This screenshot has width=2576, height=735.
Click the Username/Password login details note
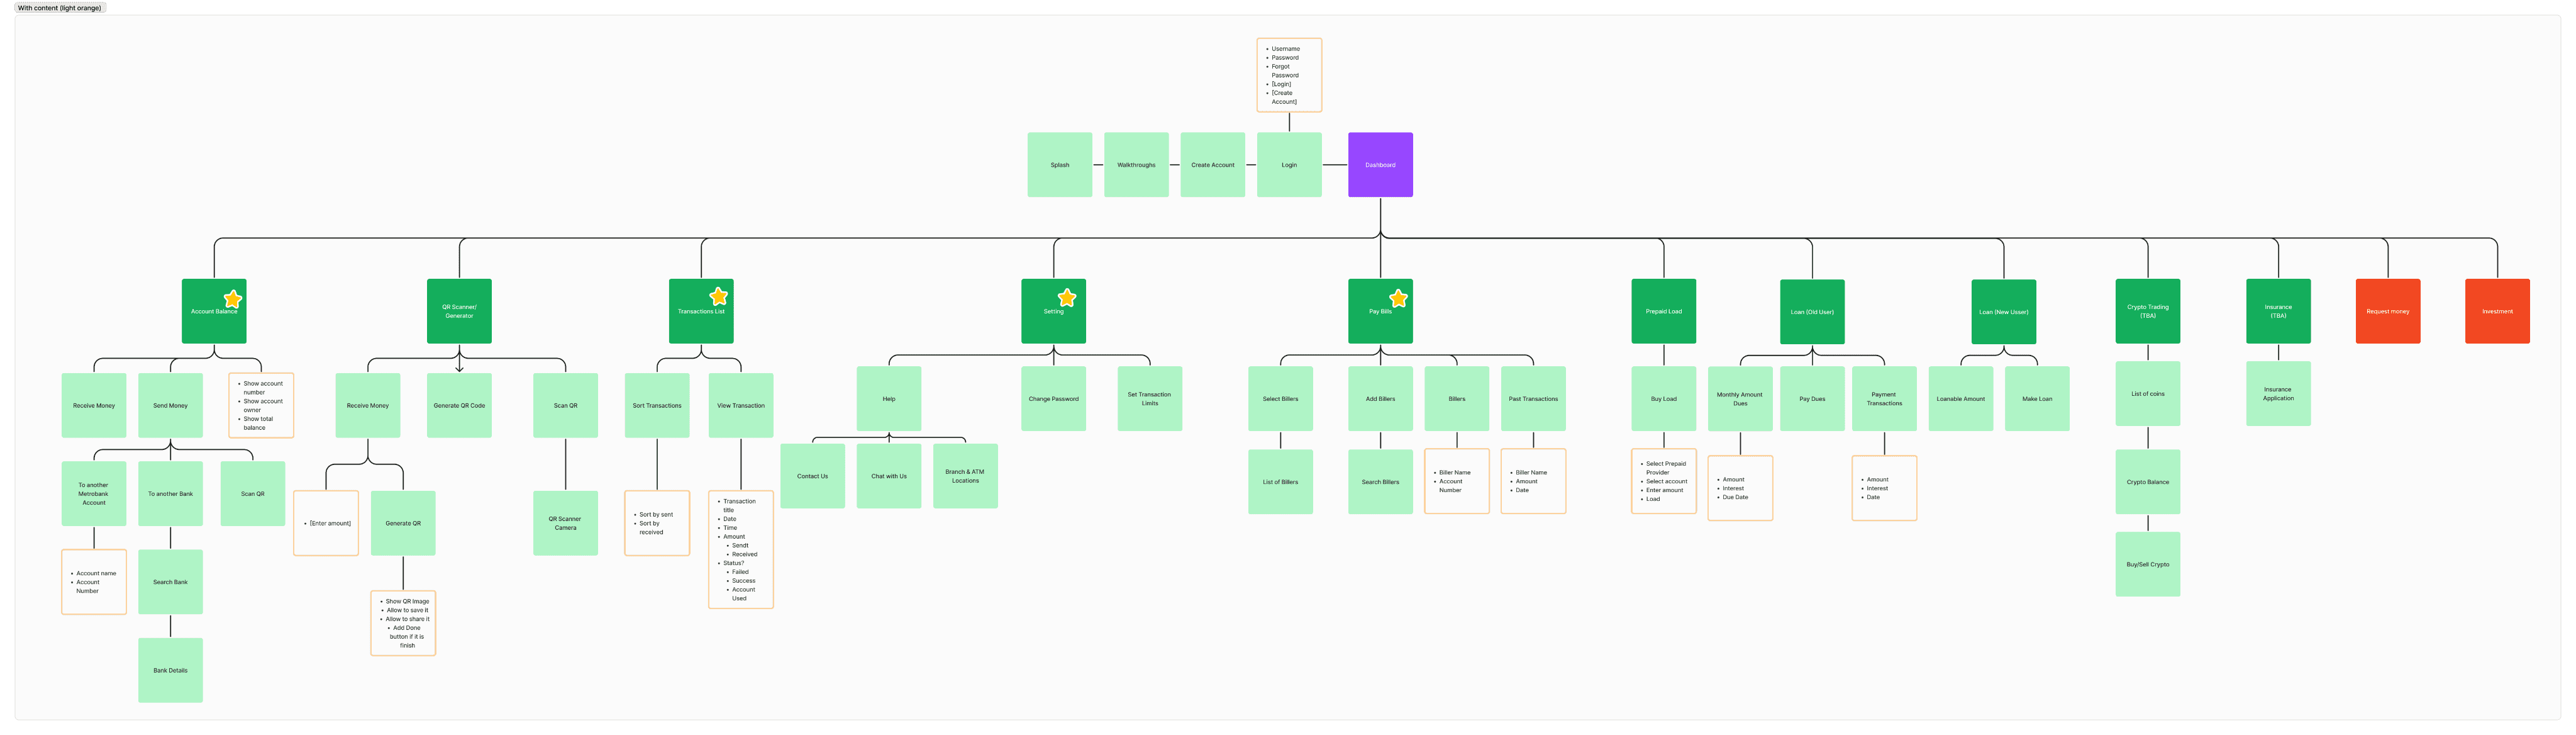[1289, 75]
